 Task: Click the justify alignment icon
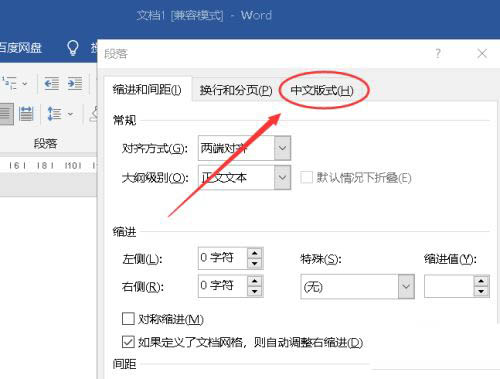point(6,114)
